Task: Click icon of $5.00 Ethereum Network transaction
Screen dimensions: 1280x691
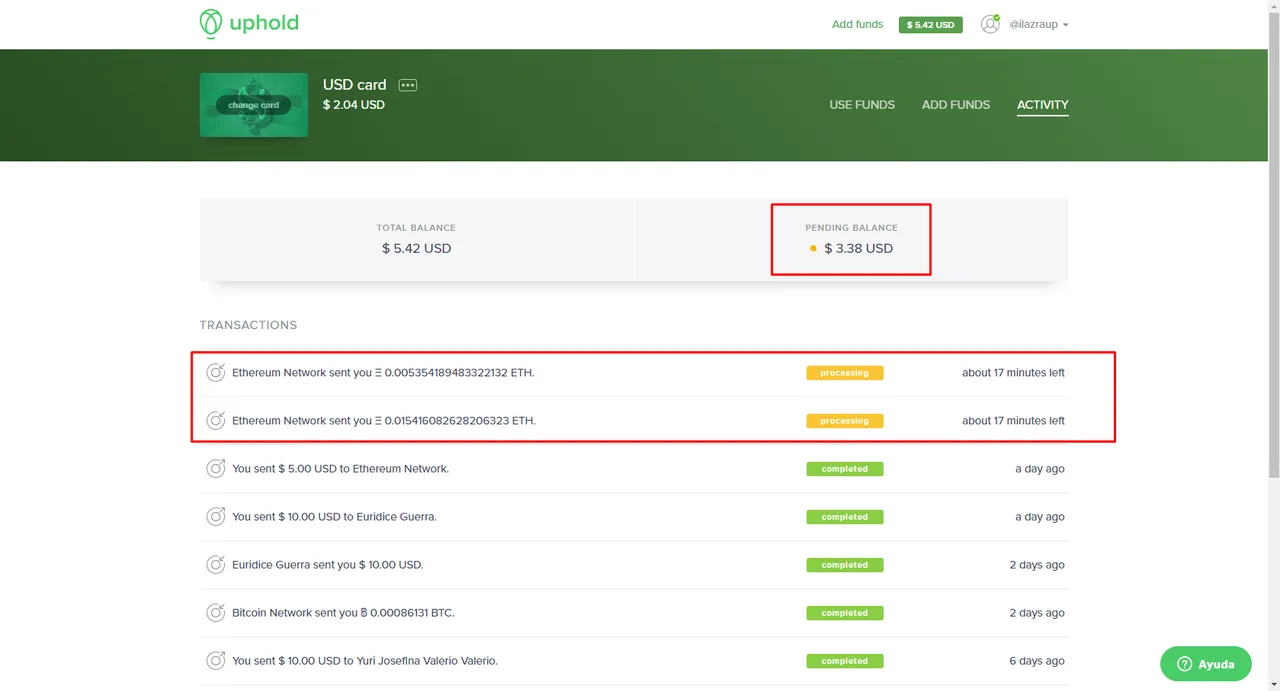Action: (215, 469)
